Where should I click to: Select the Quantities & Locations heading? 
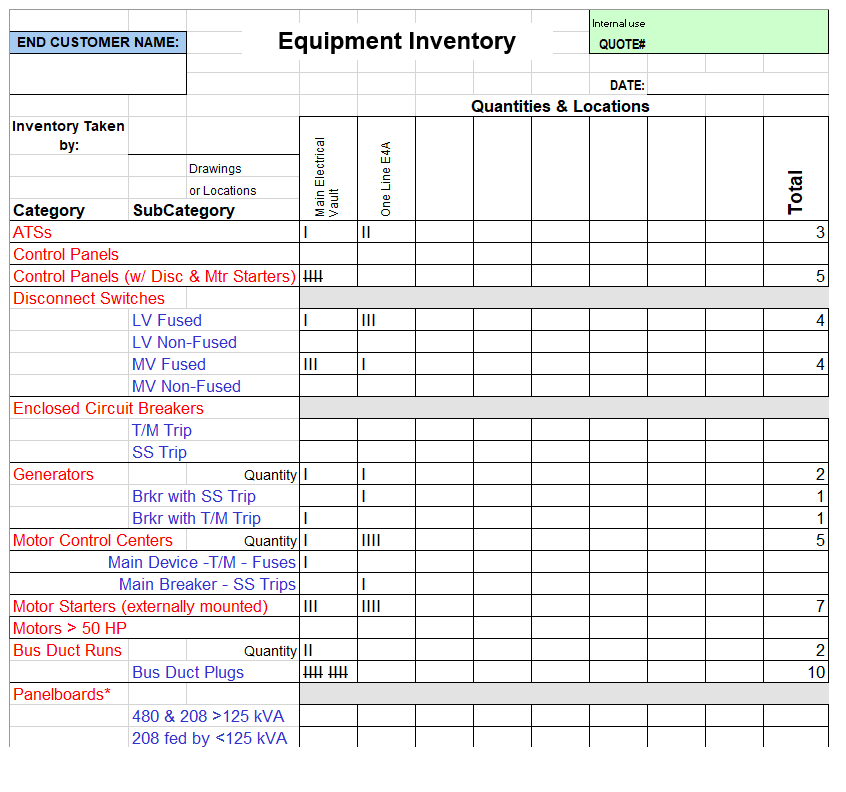[560, 106]
